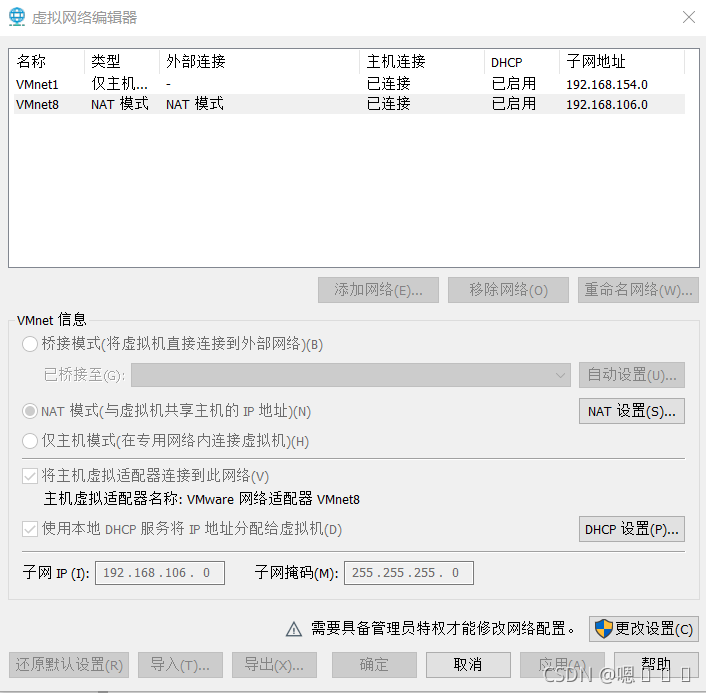Click the 子网地址 column header
Viewport: 706px width, 693px height.
622,61
